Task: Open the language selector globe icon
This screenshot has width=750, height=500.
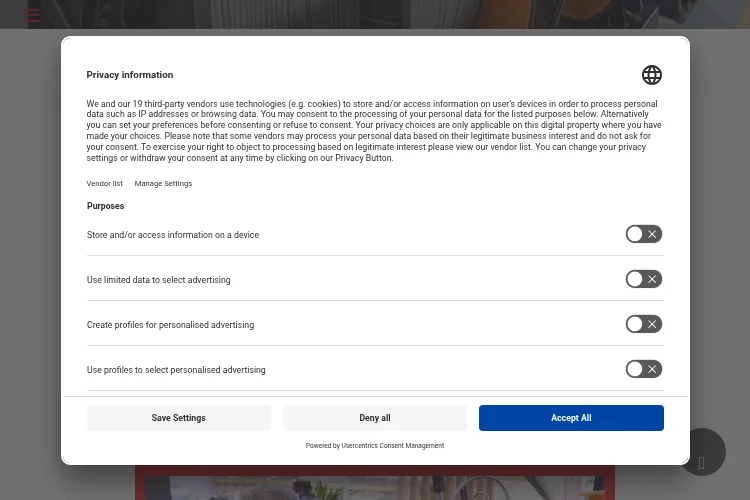Action: point(651,75)
